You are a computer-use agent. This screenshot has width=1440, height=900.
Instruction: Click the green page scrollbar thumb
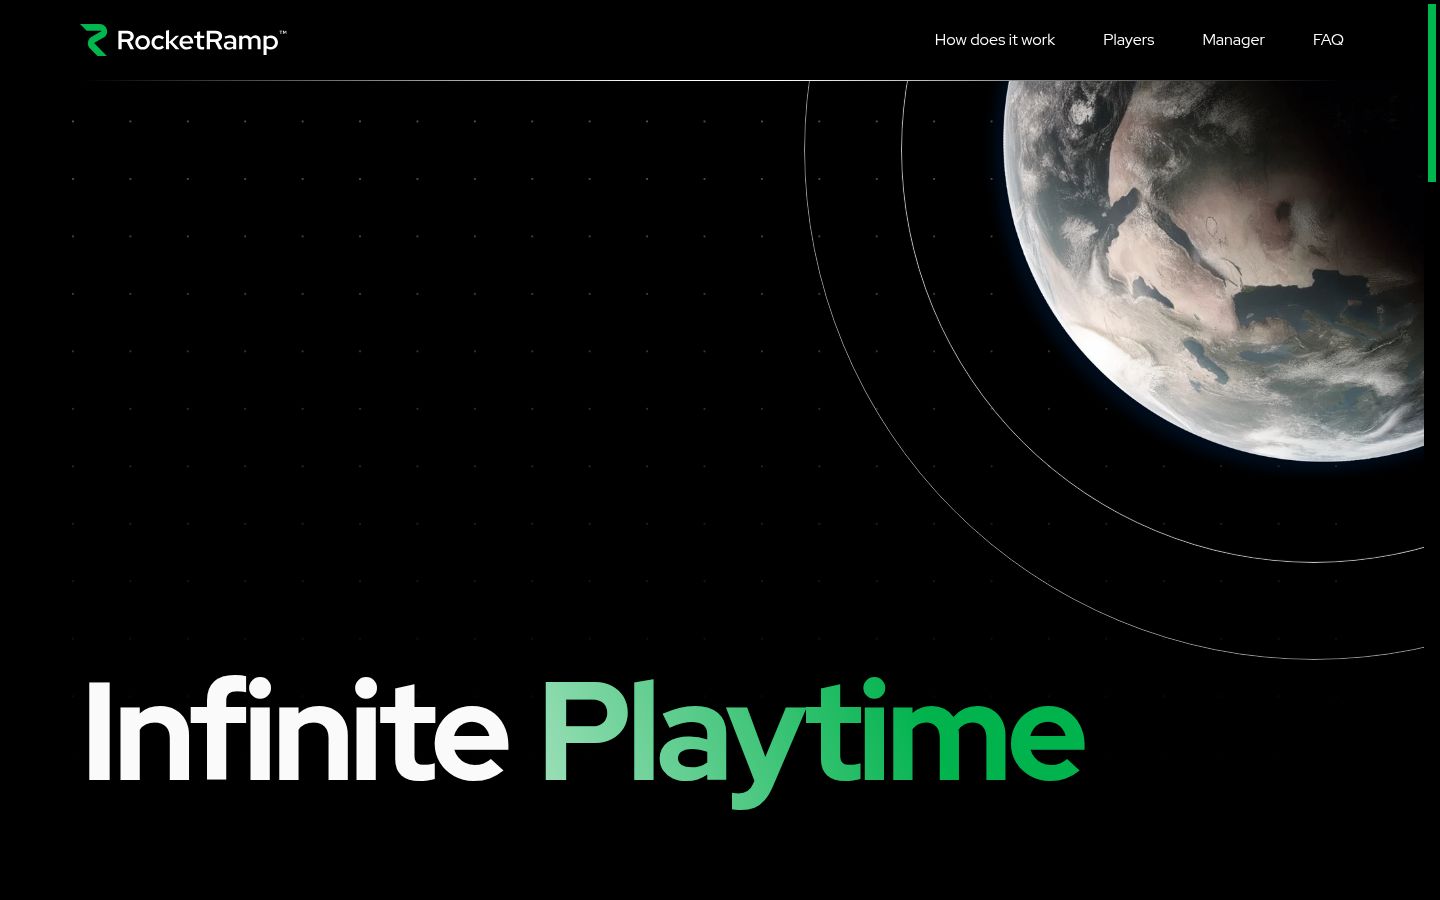coord(1432,93)
